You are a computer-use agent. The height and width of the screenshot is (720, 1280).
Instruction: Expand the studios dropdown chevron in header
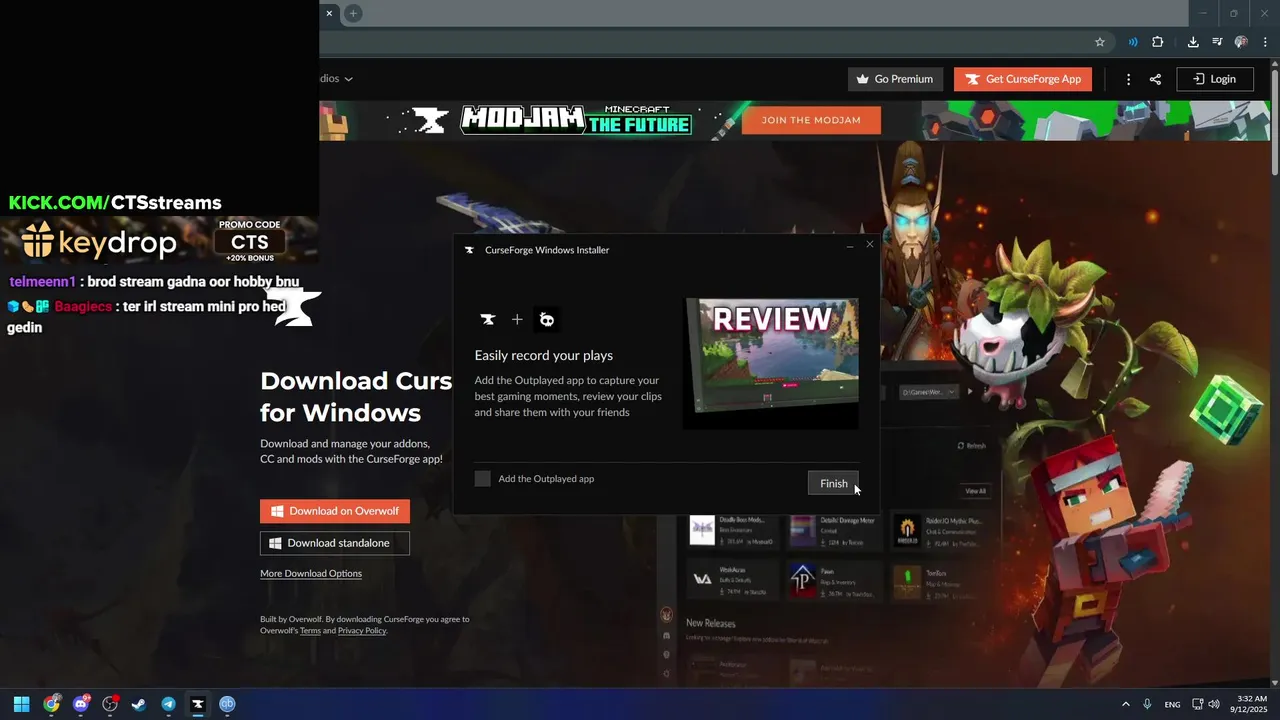pos(348,79)
